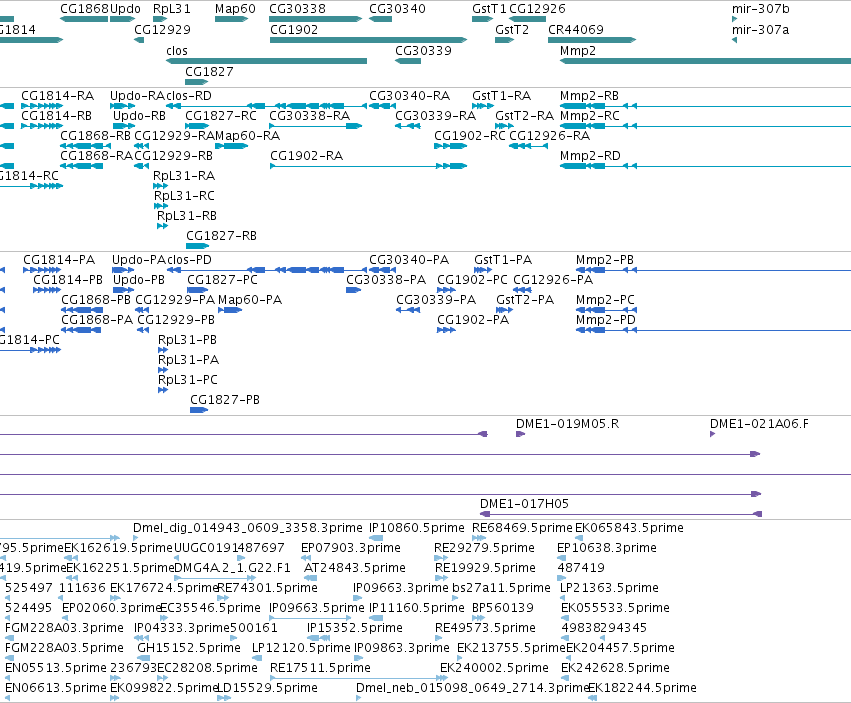This screenshot has width=851, height=703.
Task: Click the DME1-017H05 clone label
Action: point(524,504)
